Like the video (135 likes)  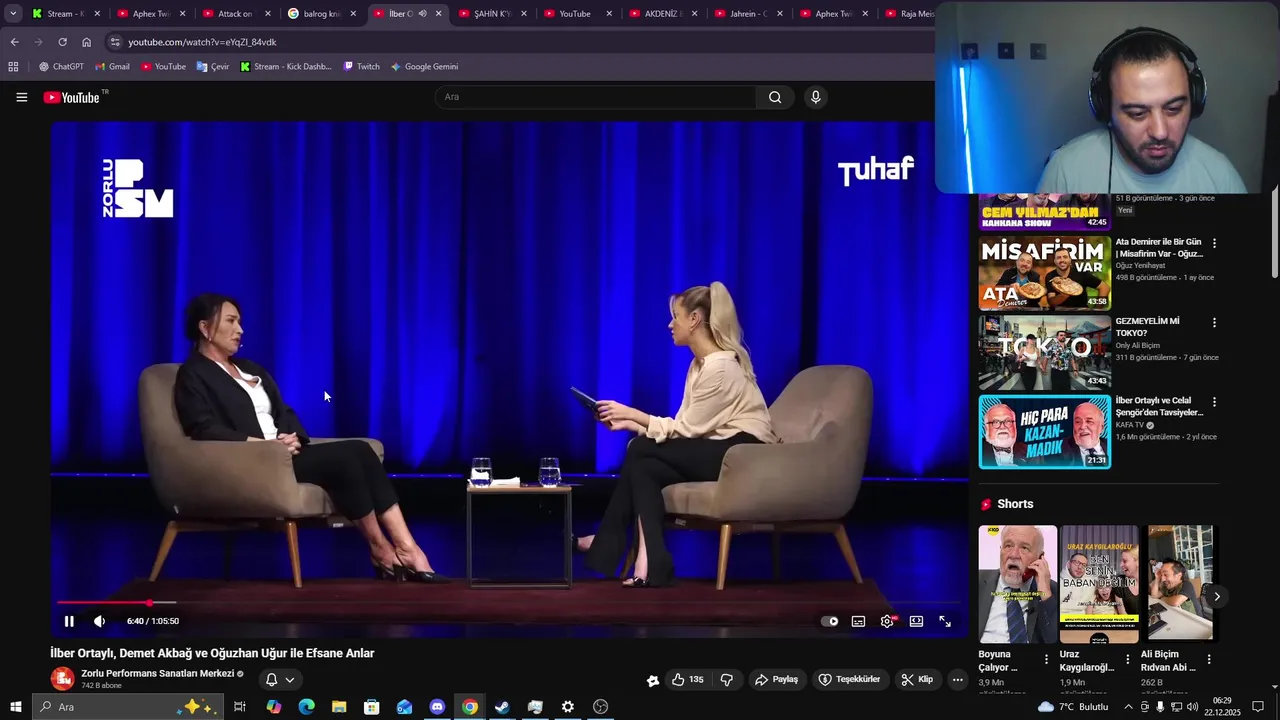tap(687, 679)
